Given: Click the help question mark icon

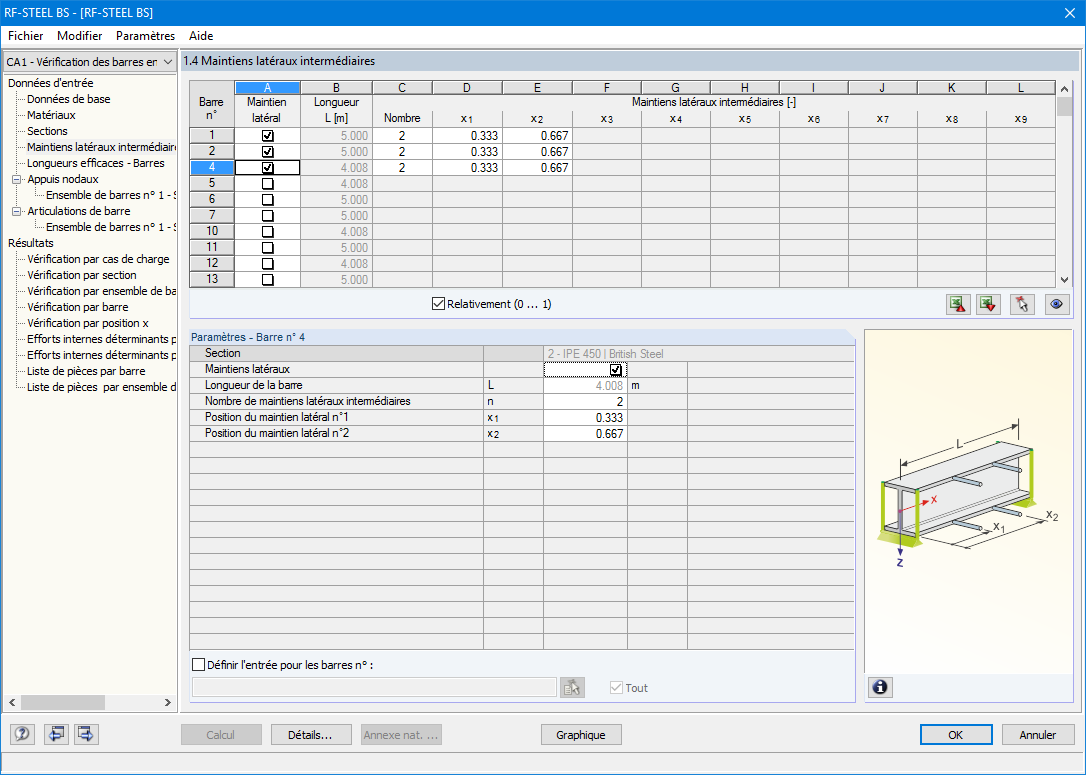Looking at the screenshot, I should [x=22, y=734].
